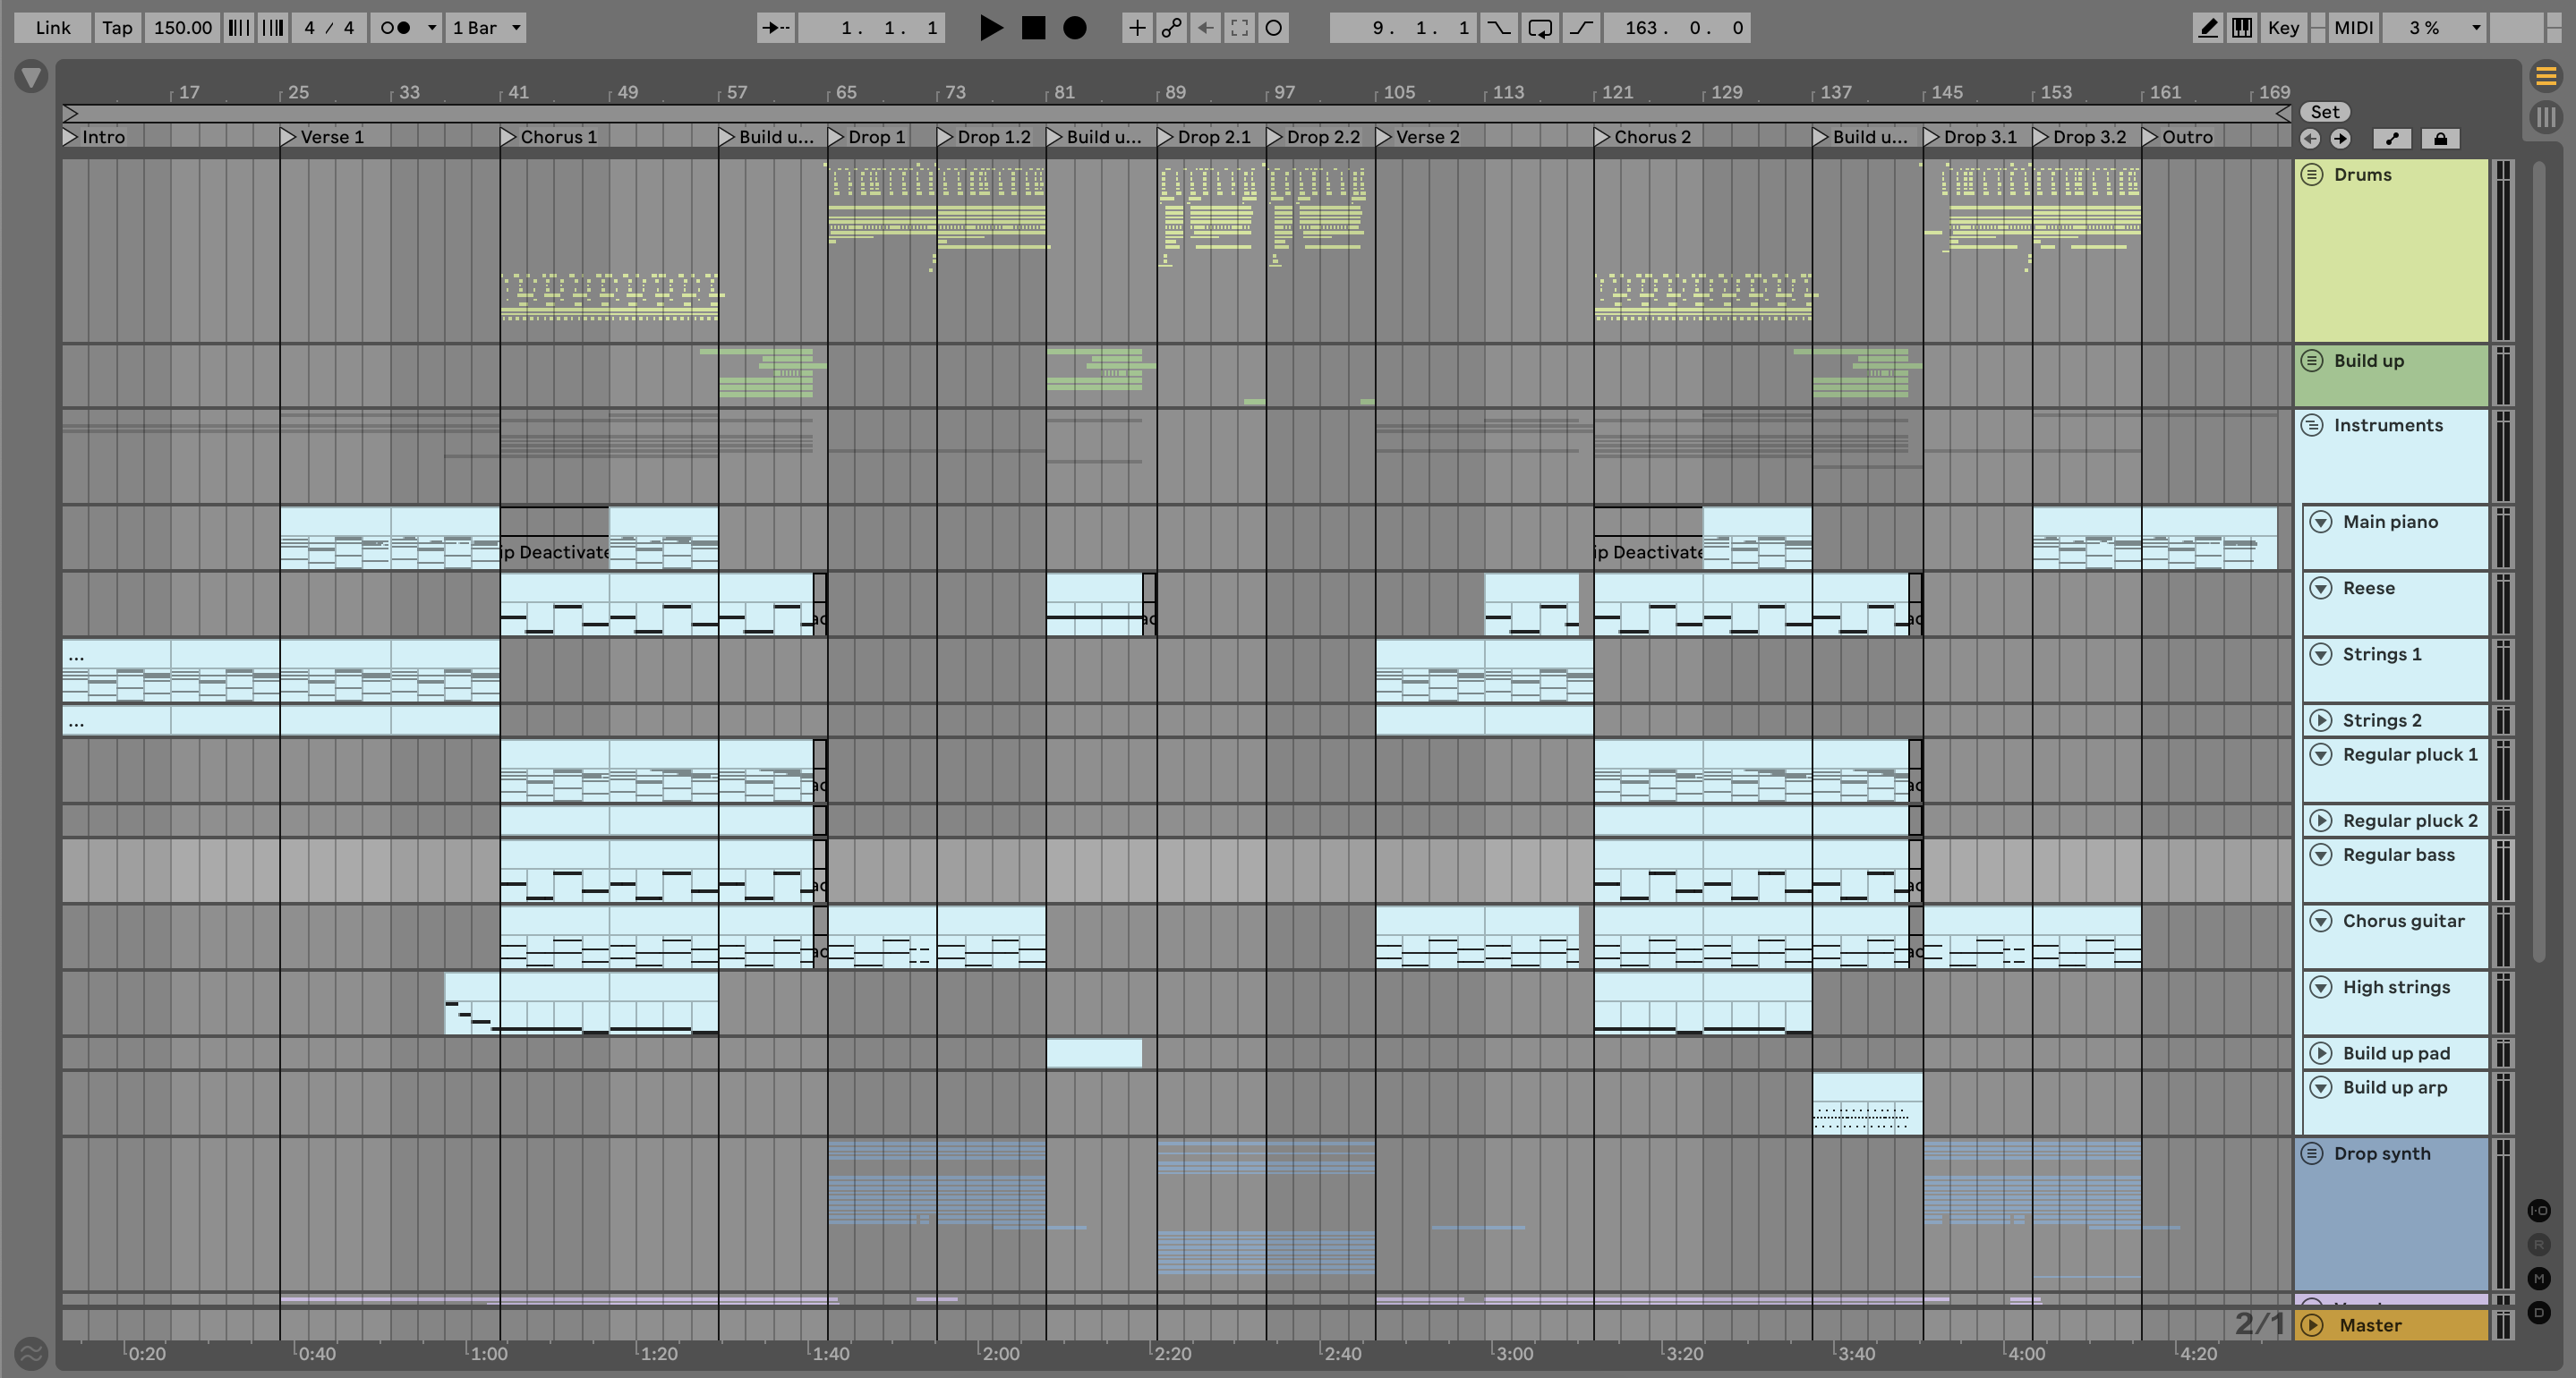2576x1378 pixels.
Task: Start playback with the Play button
Action: tap(990, 28)
